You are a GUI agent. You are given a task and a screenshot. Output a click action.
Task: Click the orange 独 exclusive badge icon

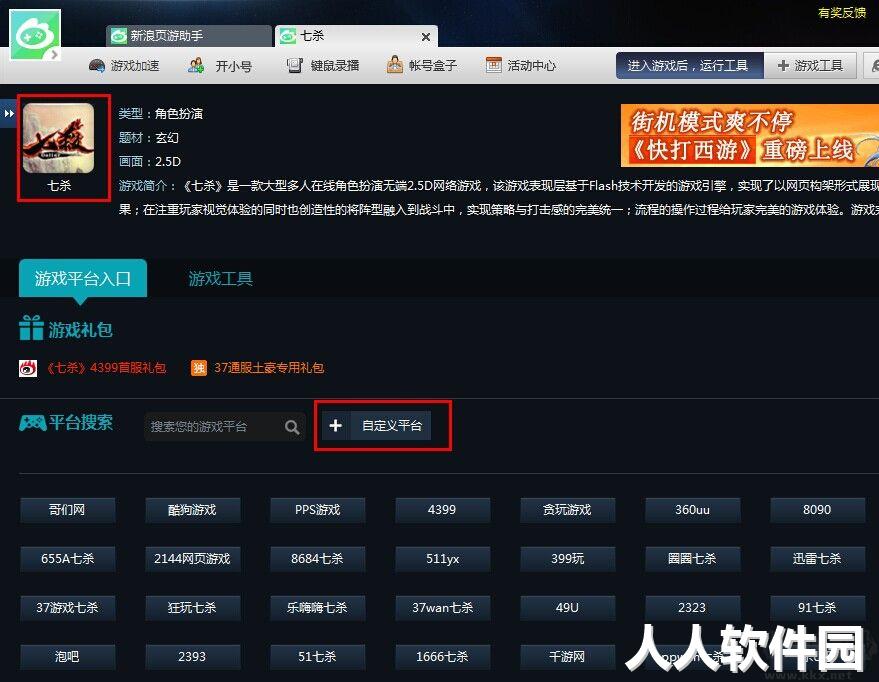199,368
